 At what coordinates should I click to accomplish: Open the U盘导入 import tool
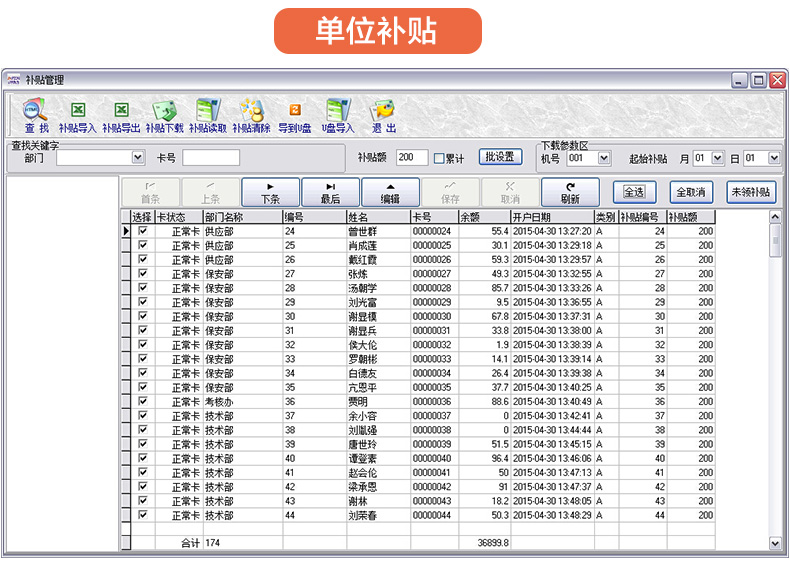point(338,116)
